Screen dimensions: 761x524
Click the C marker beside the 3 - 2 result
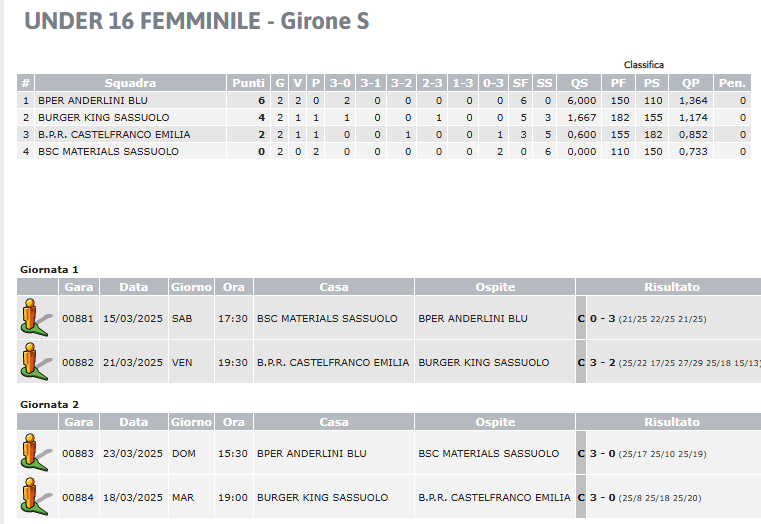click(581, 362)
